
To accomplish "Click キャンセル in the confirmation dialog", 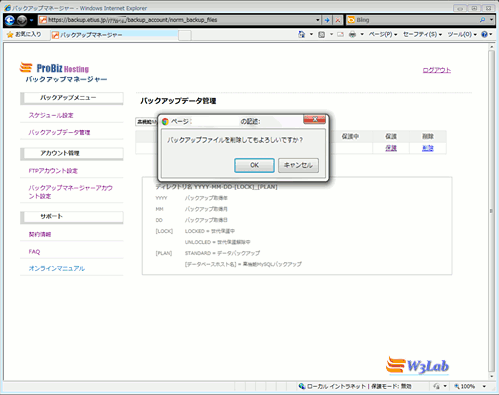I will point(298,165).
